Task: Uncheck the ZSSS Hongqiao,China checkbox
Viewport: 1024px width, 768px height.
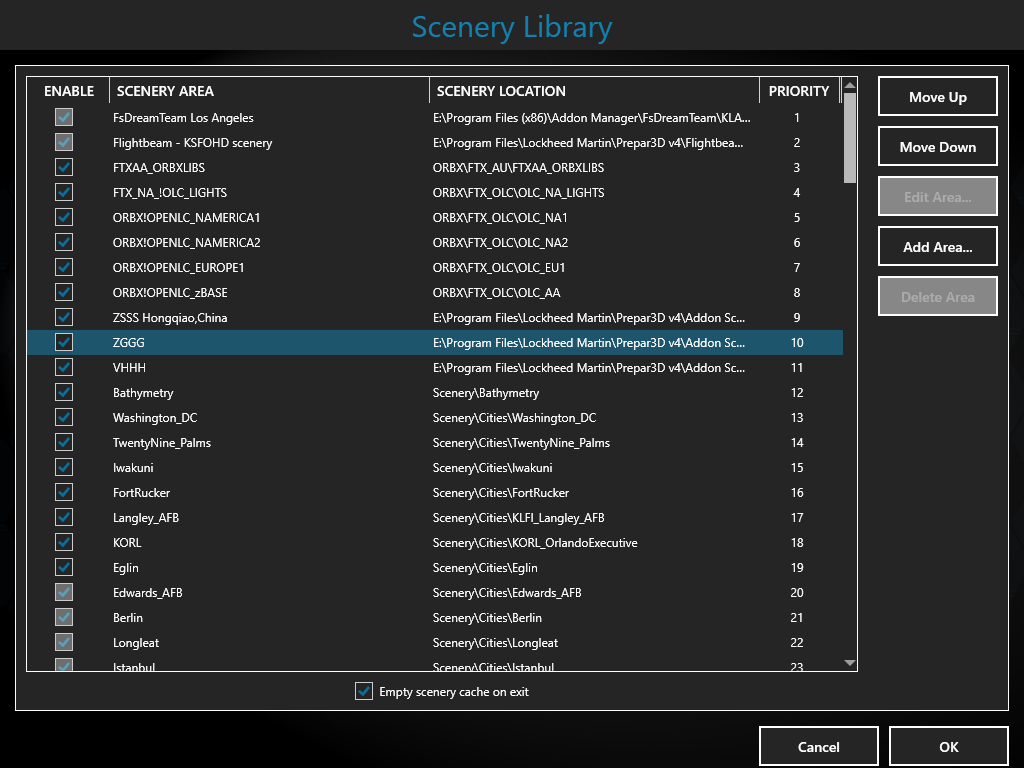Action: (64, 318)
